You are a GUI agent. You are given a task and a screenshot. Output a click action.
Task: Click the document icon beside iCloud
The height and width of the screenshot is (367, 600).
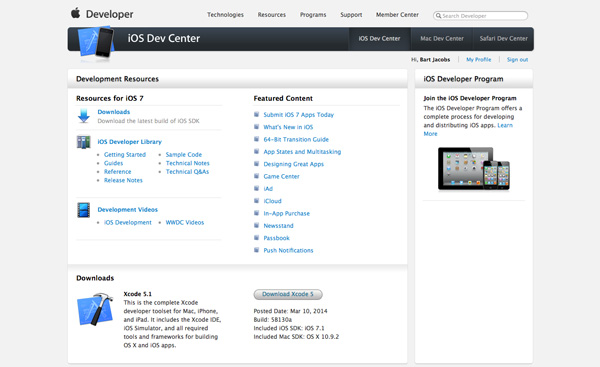[256, 201]
